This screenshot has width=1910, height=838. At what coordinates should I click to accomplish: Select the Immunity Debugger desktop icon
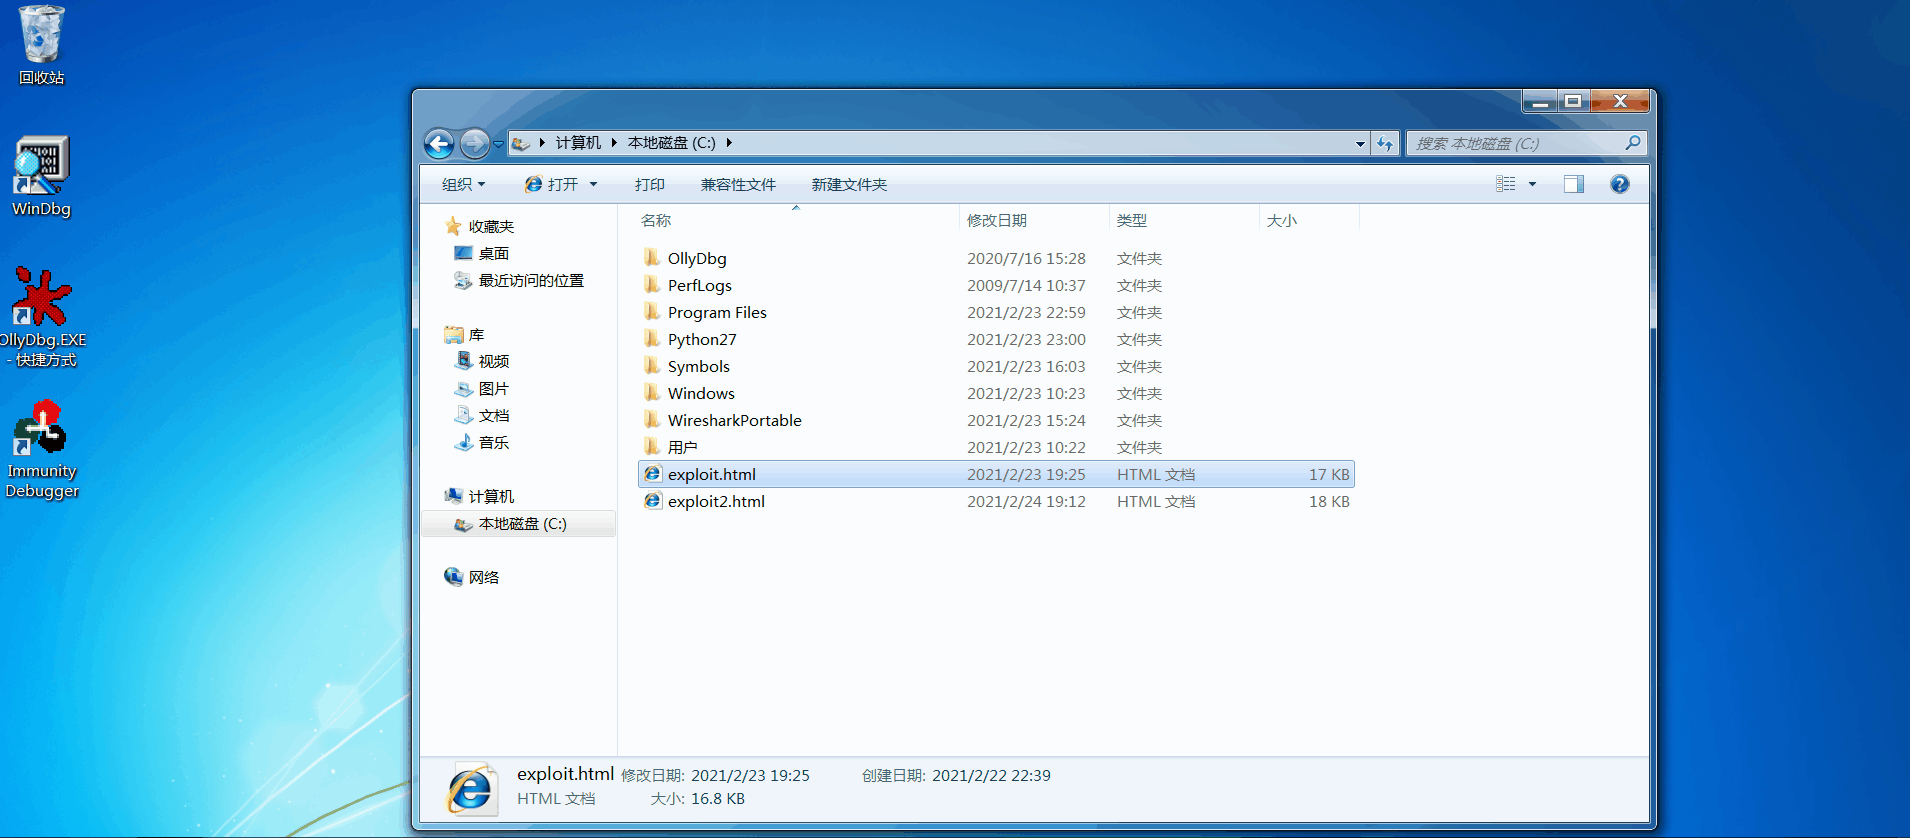coord(41,430)
